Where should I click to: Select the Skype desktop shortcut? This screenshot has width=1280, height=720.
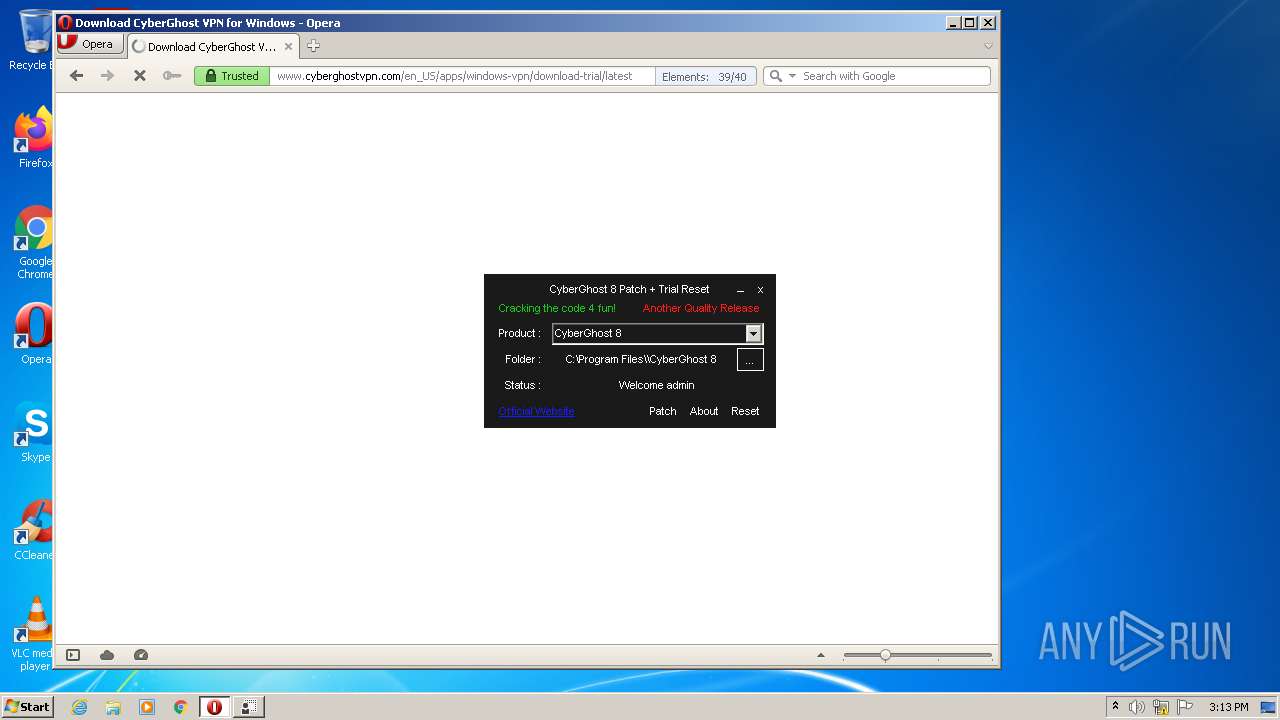point(33,432)
